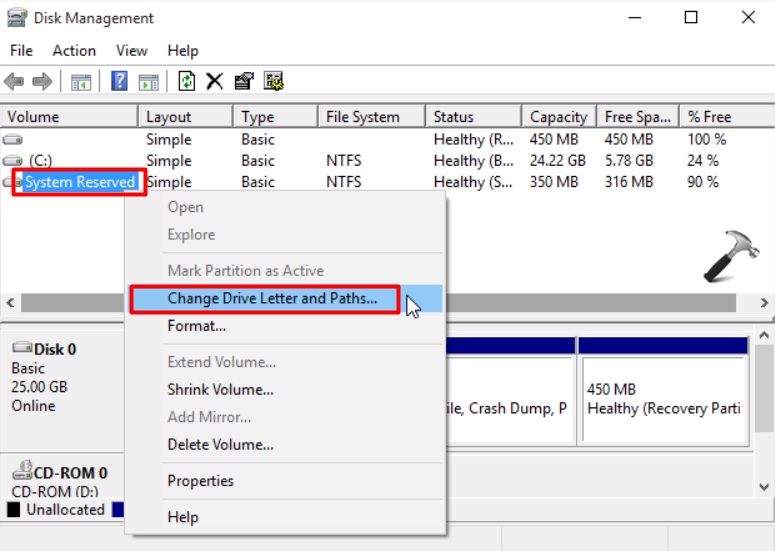Open the Help question mark toolbar icon

click(119, 81)
